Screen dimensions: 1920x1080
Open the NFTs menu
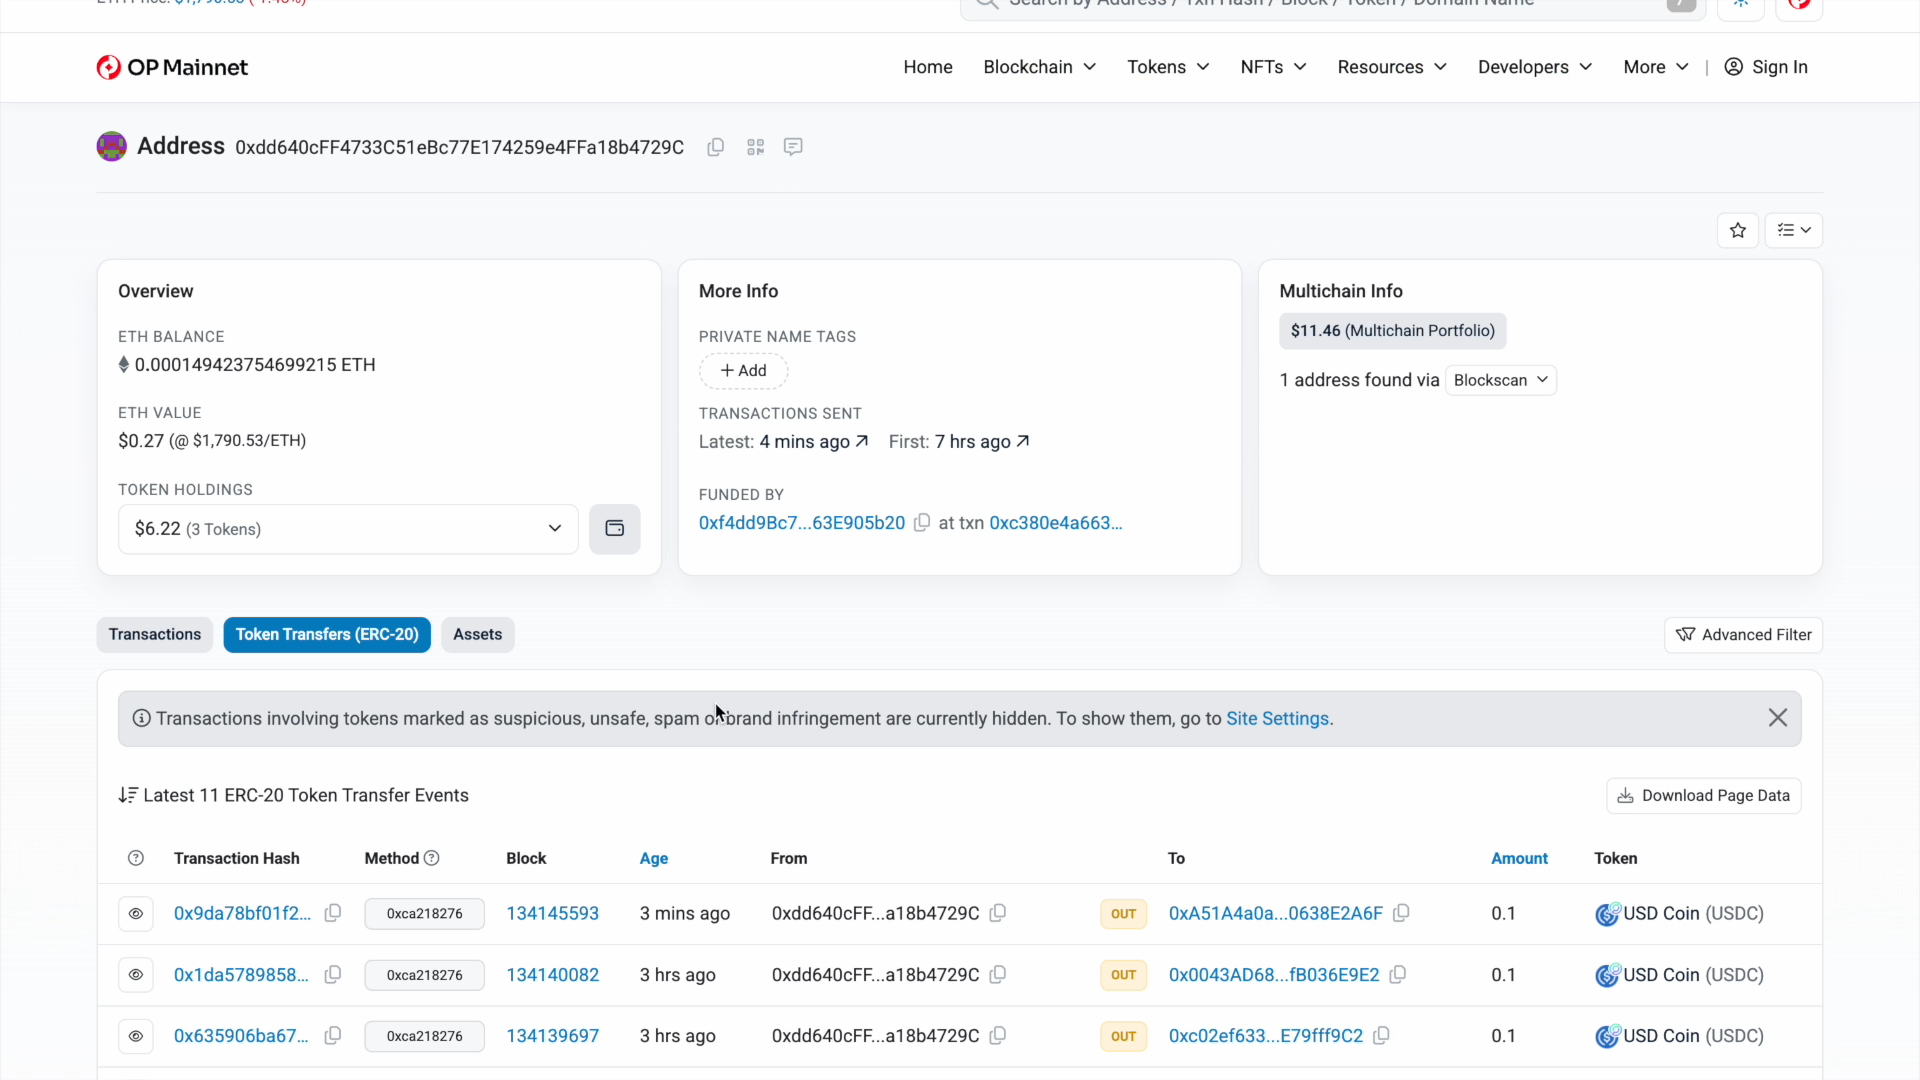(1273, 67)
